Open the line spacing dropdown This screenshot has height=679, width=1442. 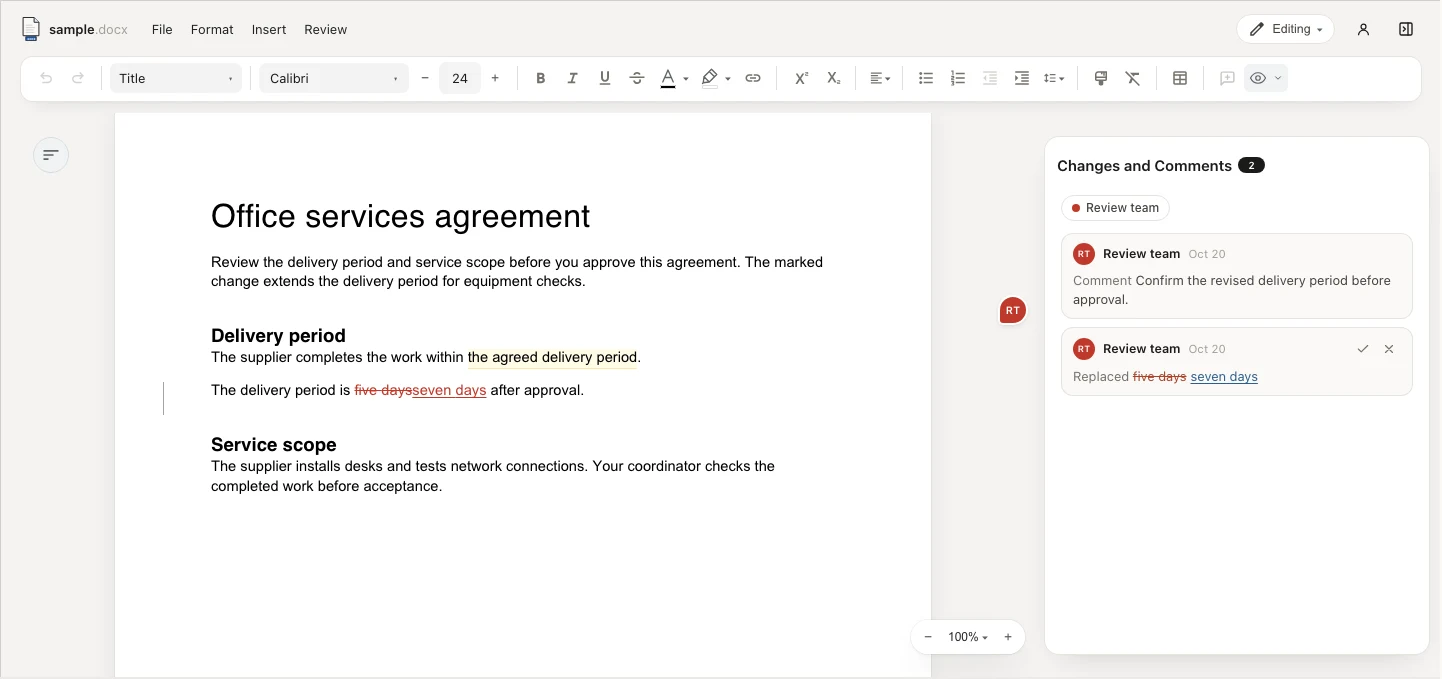pyautogui.click(x=1054, y=78)
